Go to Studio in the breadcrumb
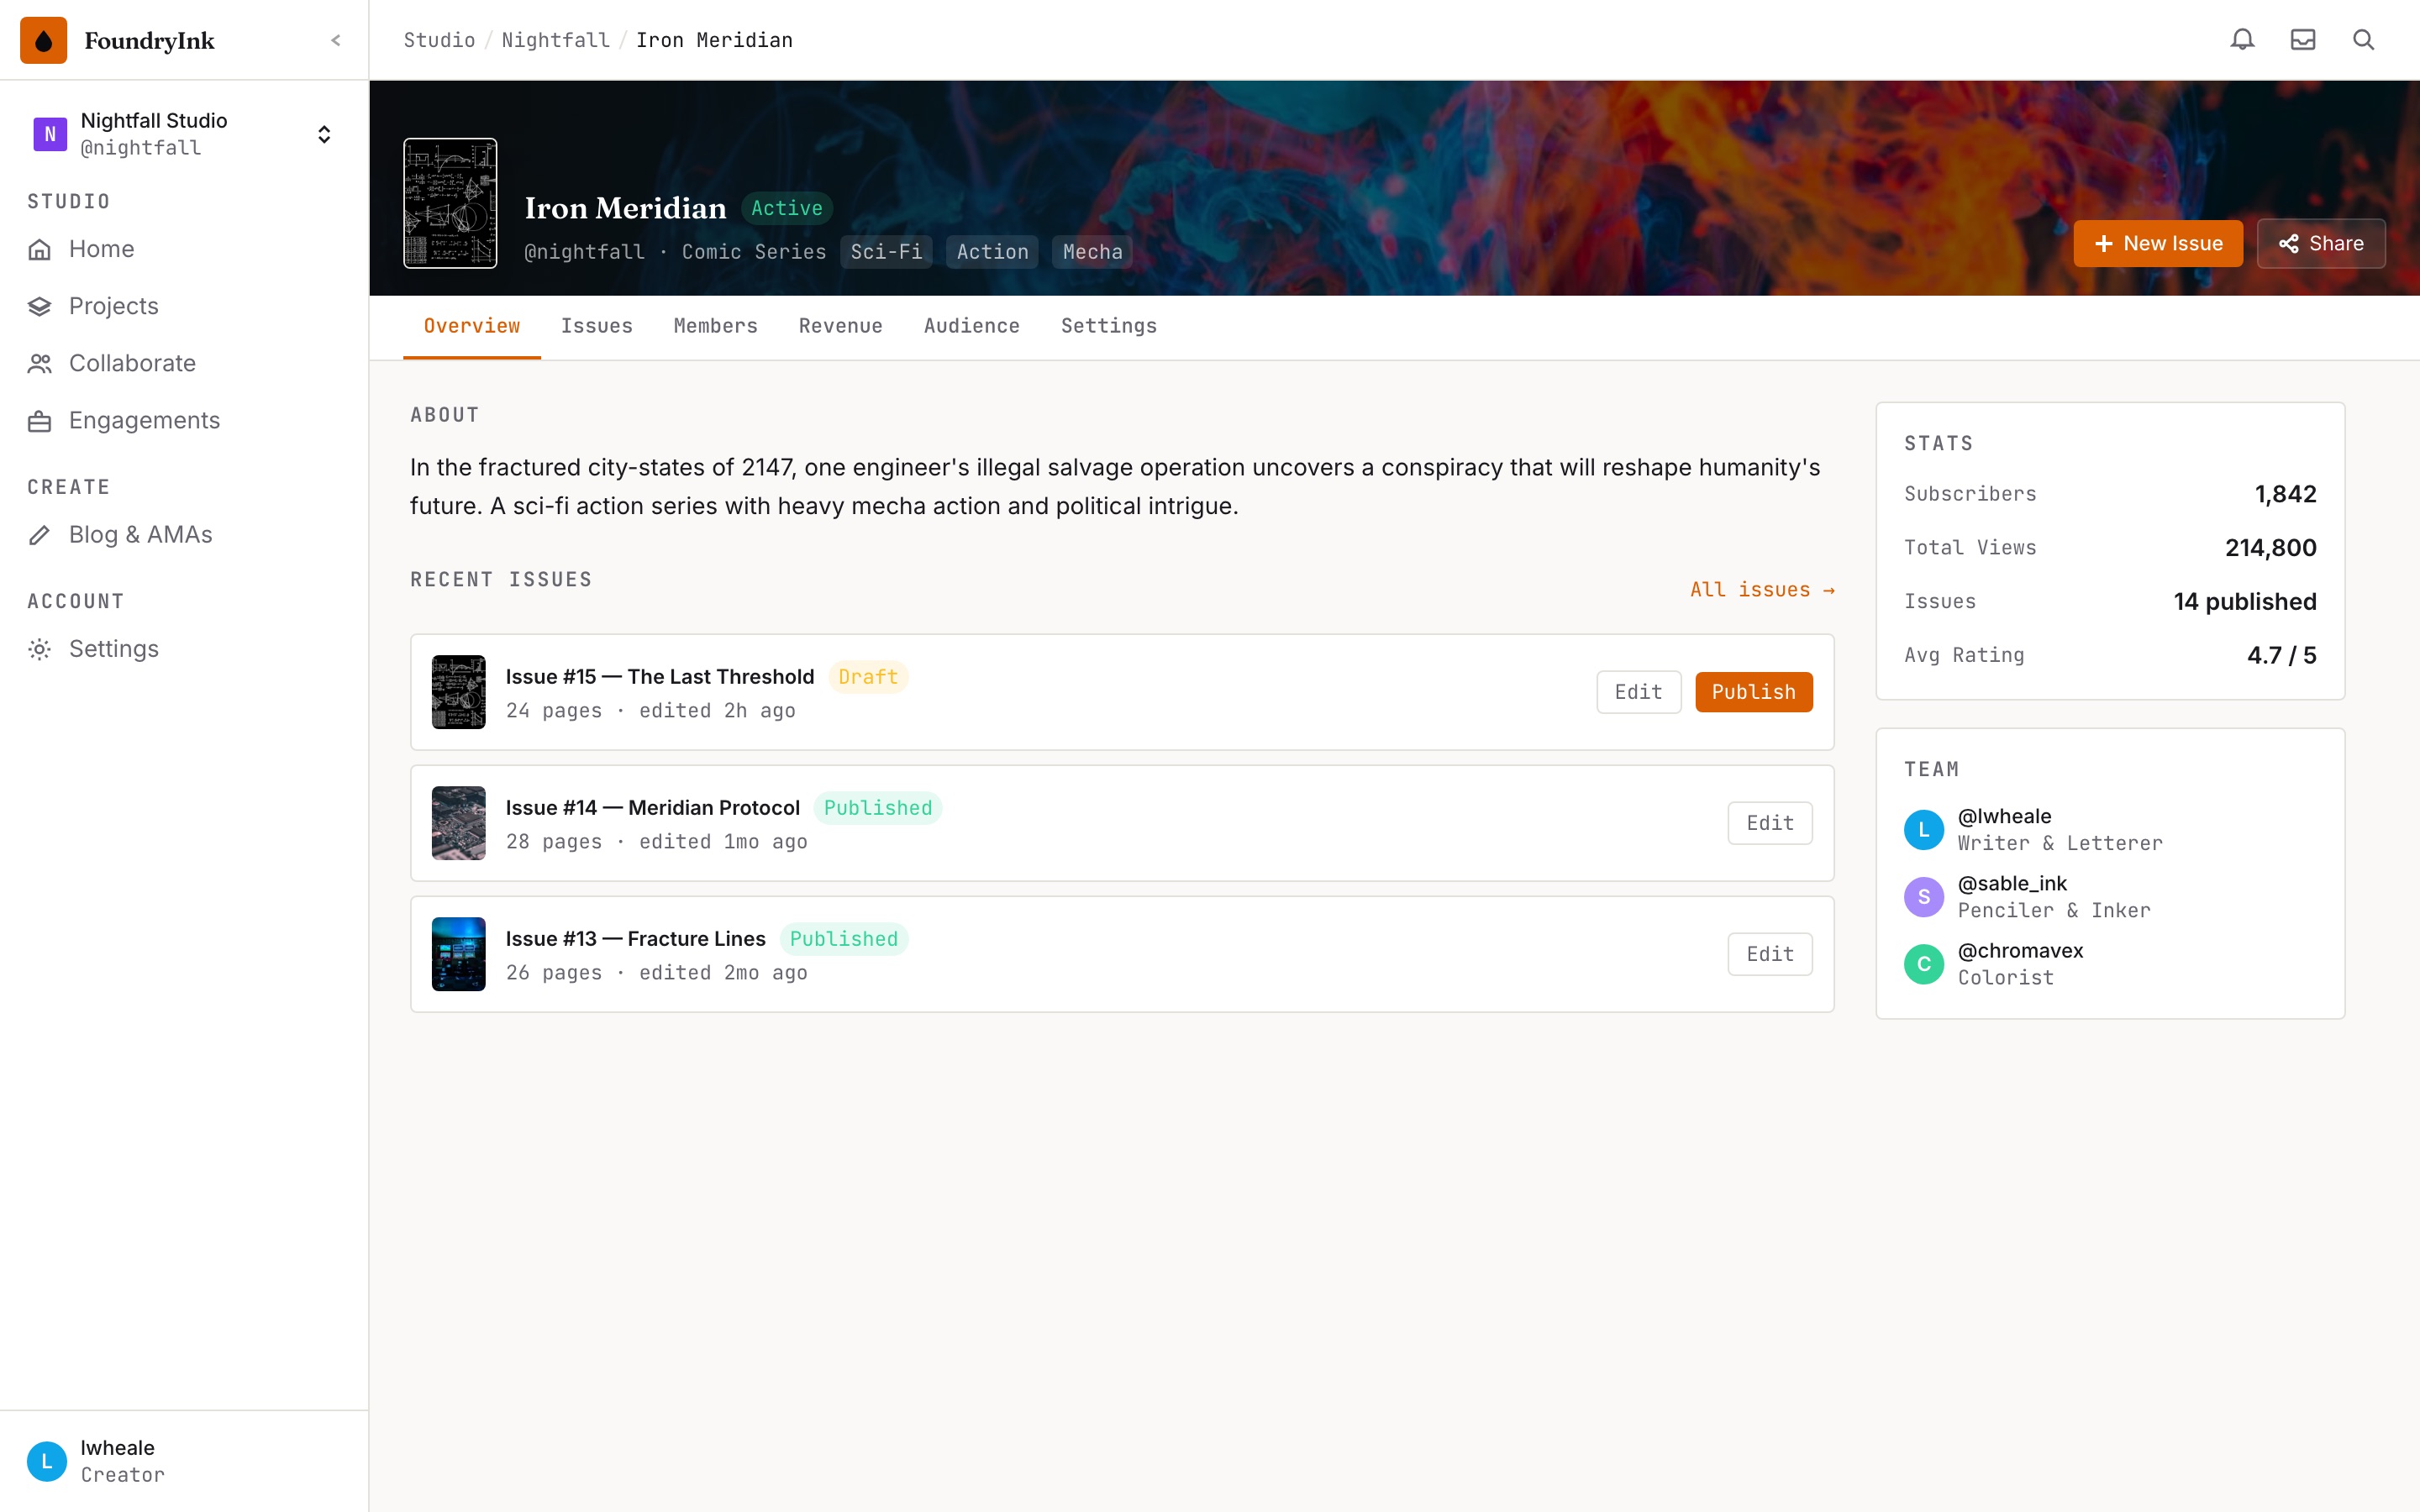The width and height of the screenshot is (2420, 1512). coord(439,40)
